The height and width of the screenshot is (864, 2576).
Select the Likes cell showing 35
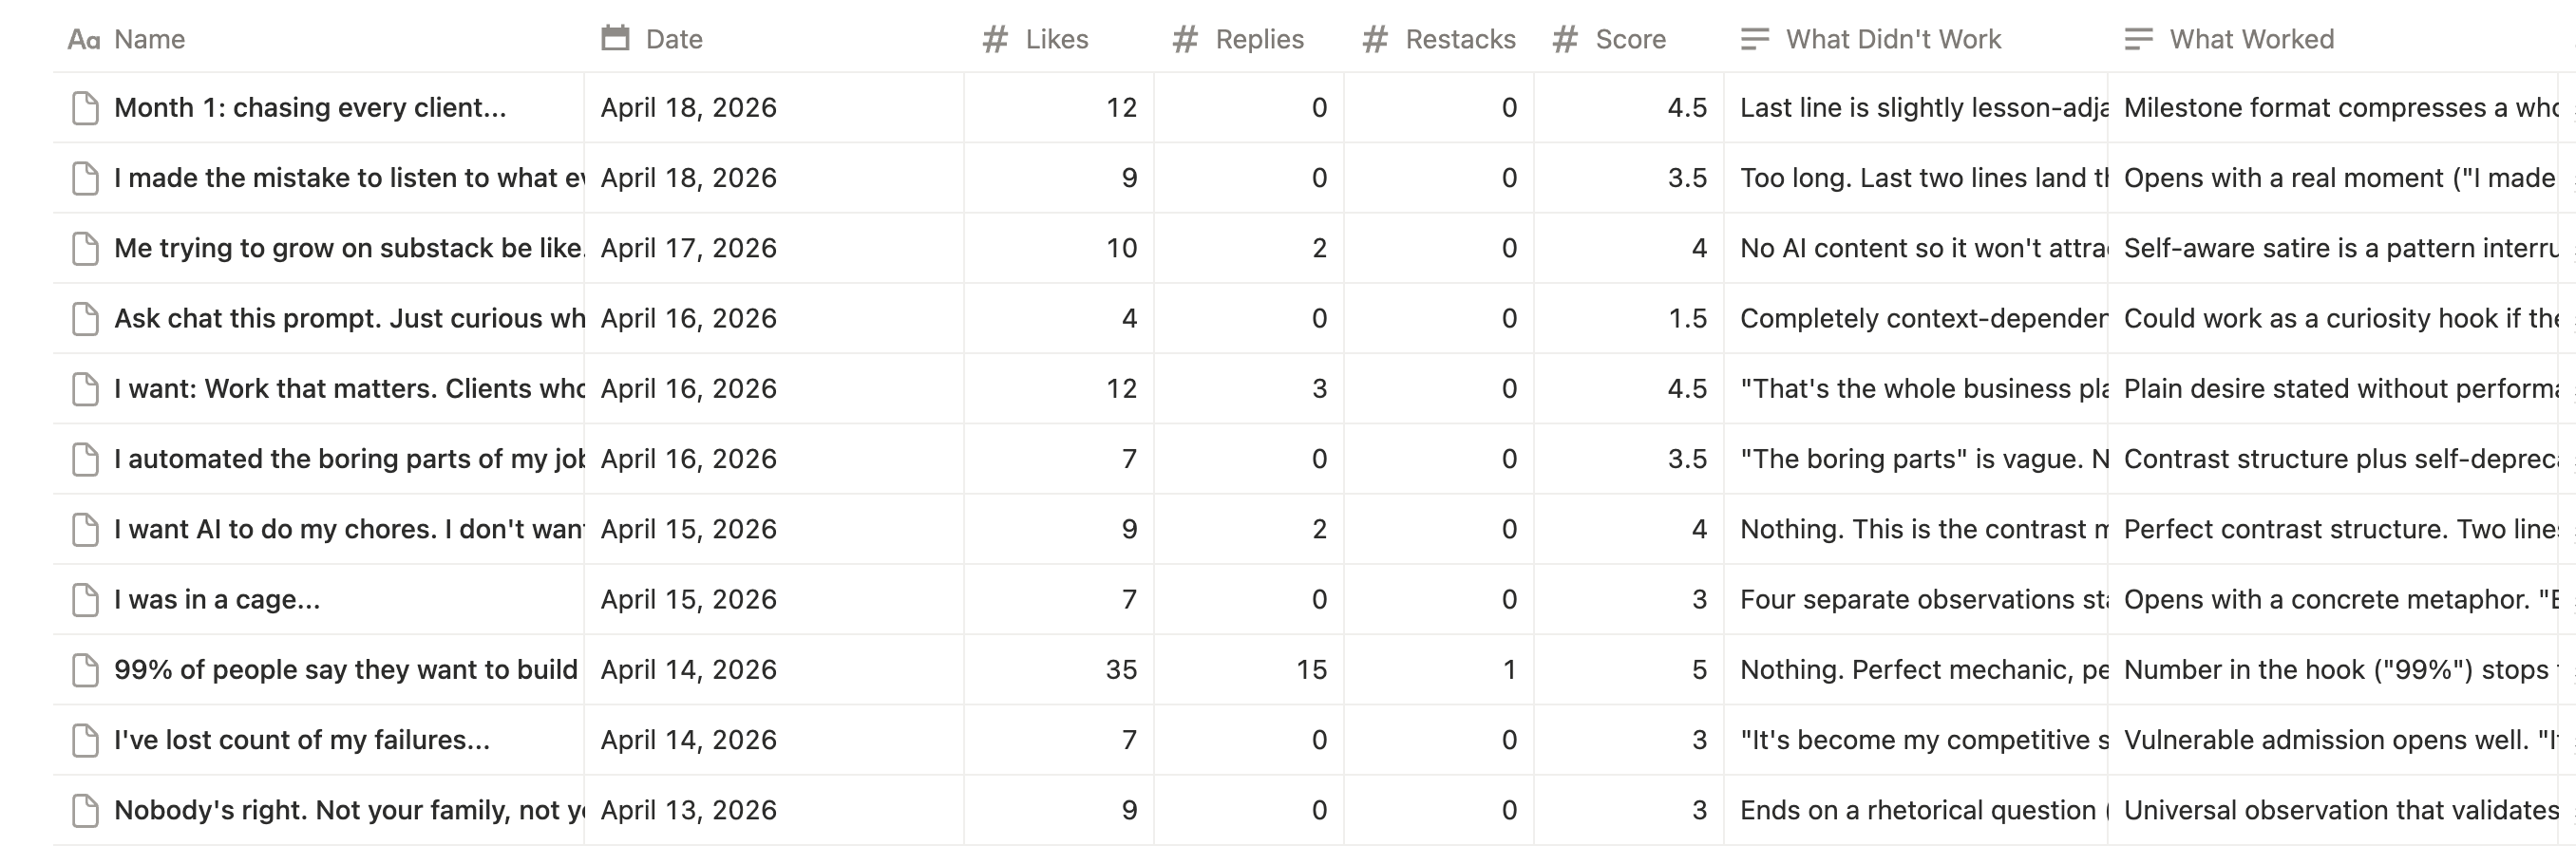1059,670
